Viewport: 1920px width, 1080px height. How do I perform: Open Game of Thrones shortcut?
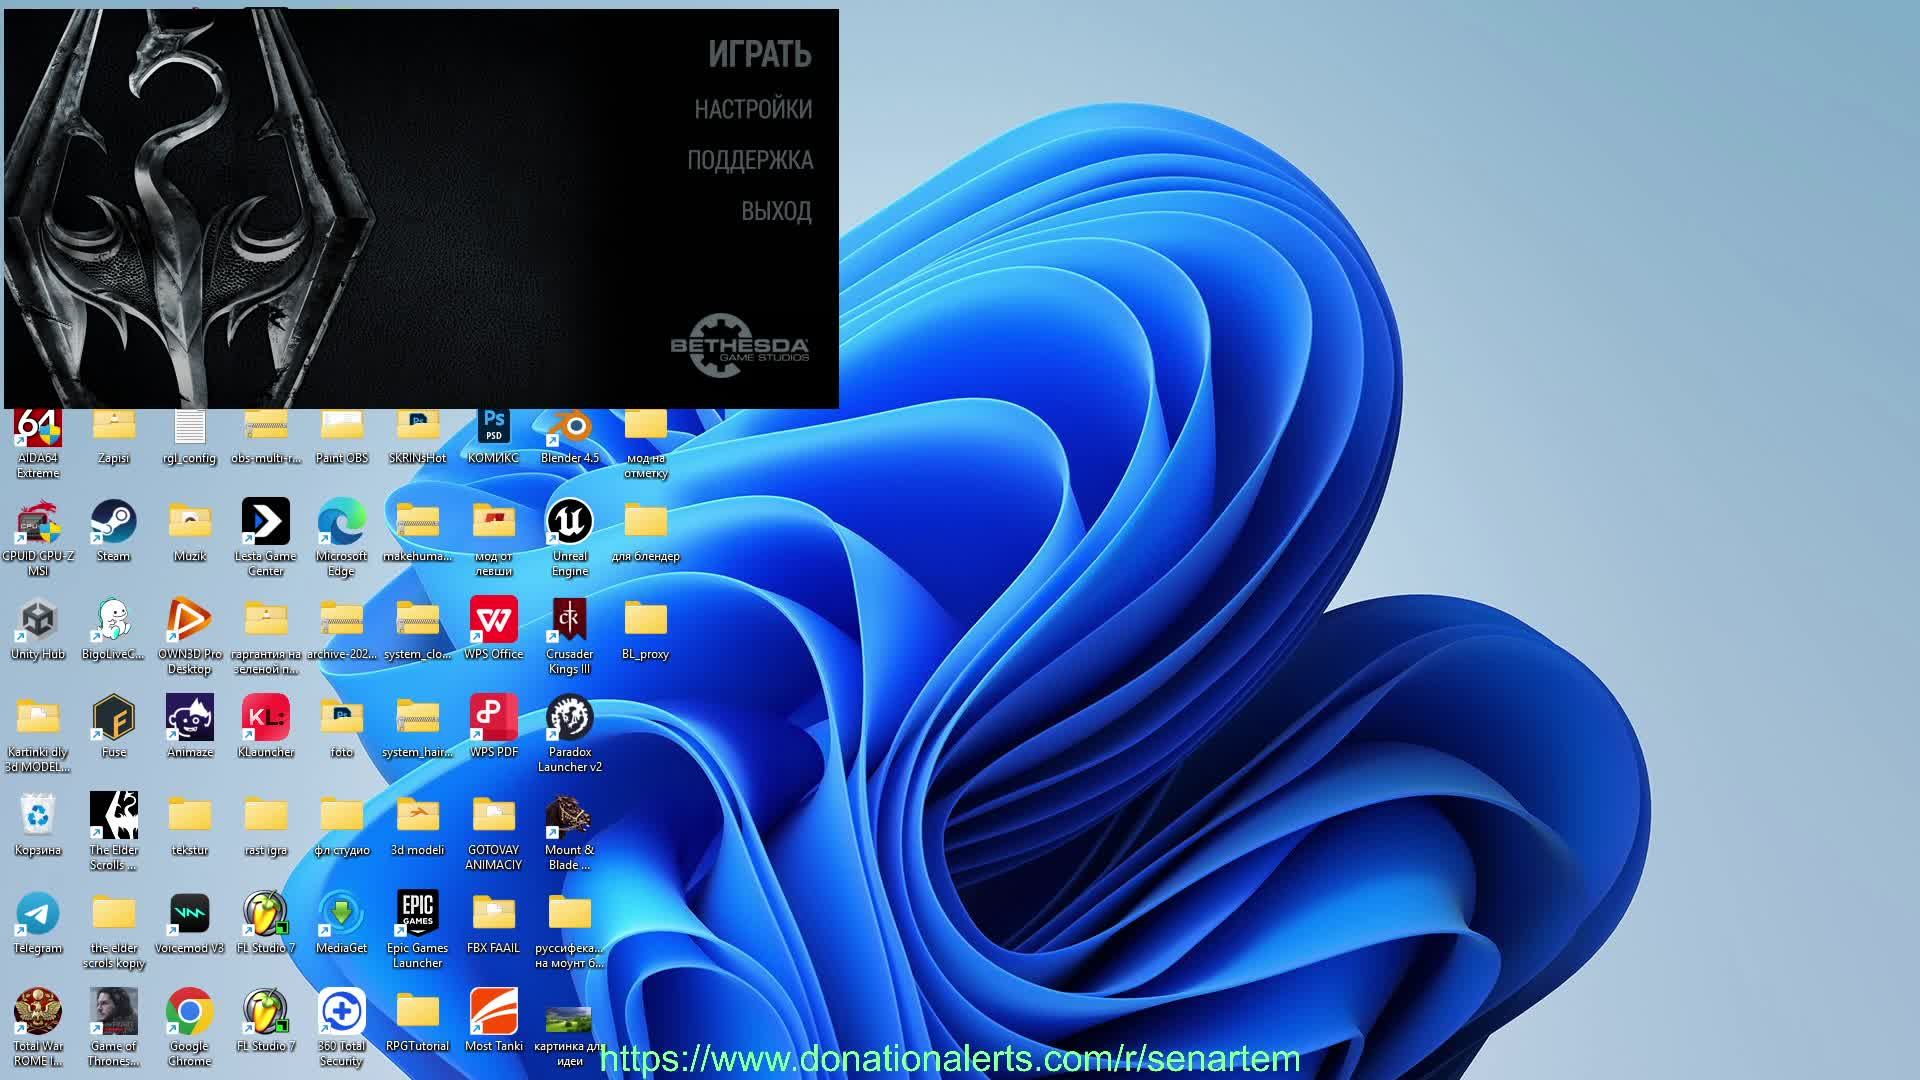pos(114,1028)
